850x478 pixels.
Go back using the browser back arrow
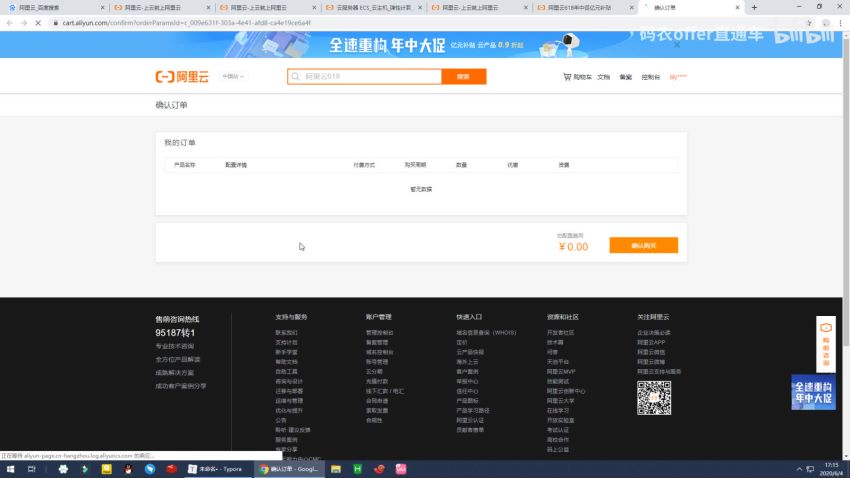point(9,22)
